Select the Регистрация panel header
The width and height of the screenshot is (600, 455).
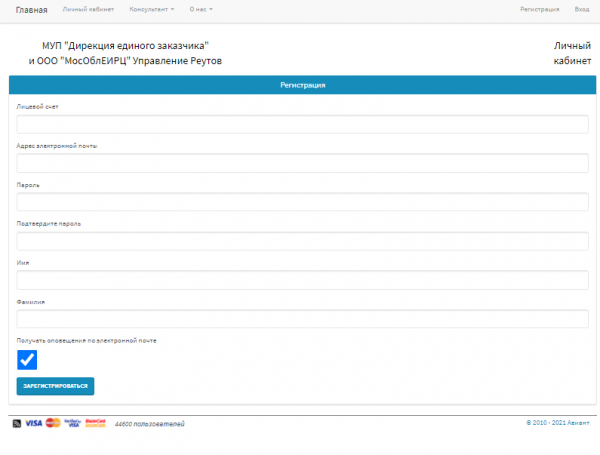[x=302, y=85]
